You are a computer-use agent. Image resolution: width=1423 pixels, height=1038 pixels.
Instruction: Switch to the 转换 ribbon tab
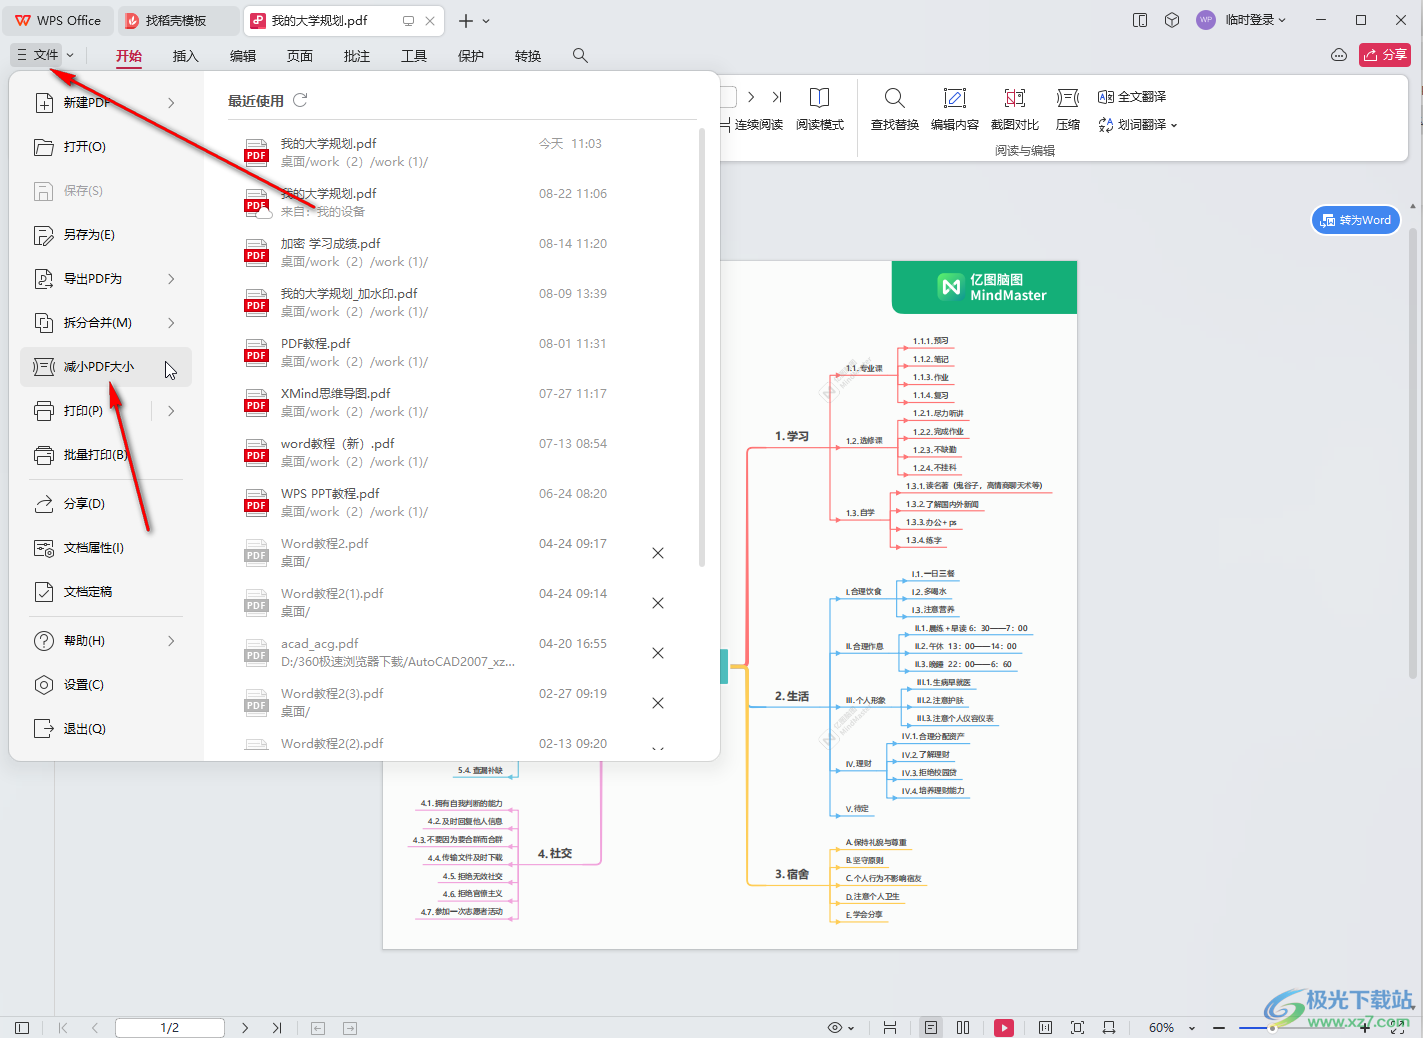pyautogui.click(x=528, y=56)
